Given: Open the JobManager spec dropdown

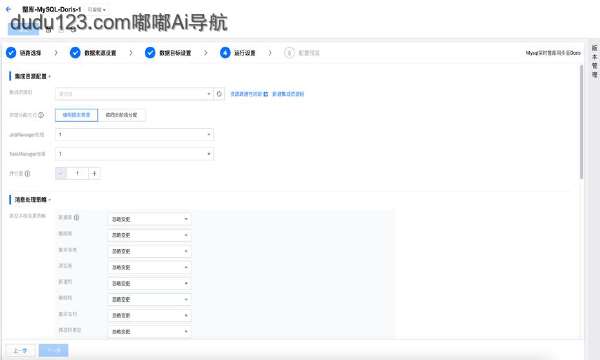Looking at the screenshot, I should click(x=134, y=135).
